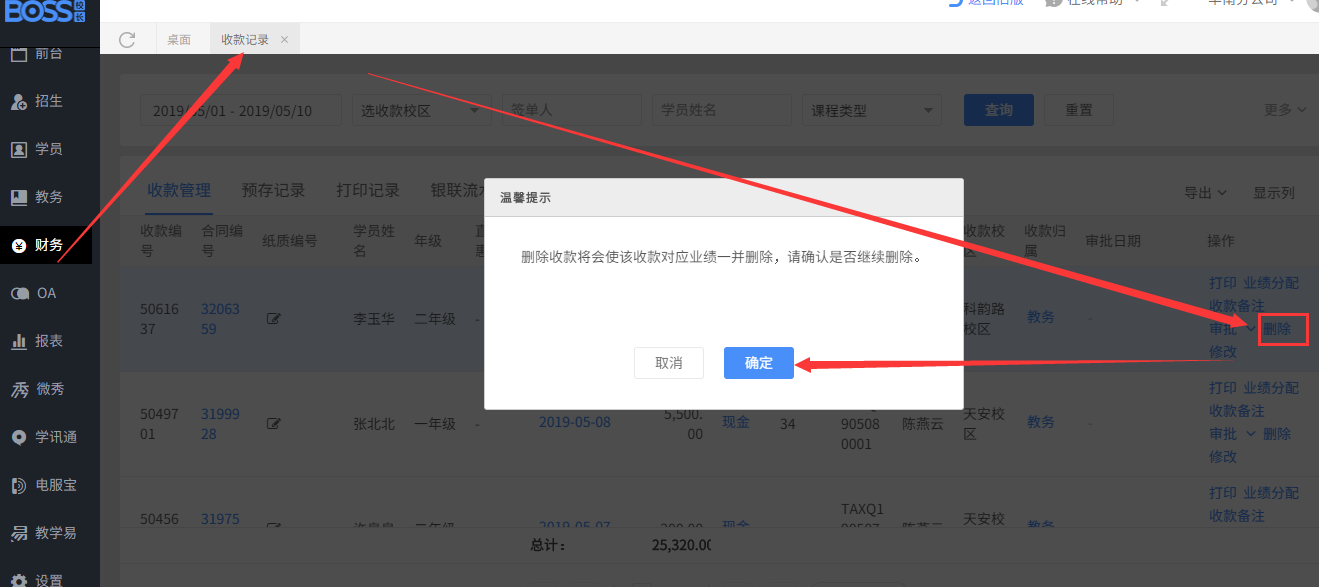Click the 2019-05-08 date link
The height and width of the screenshot is (587, 1319).
(x=575, y=422)
